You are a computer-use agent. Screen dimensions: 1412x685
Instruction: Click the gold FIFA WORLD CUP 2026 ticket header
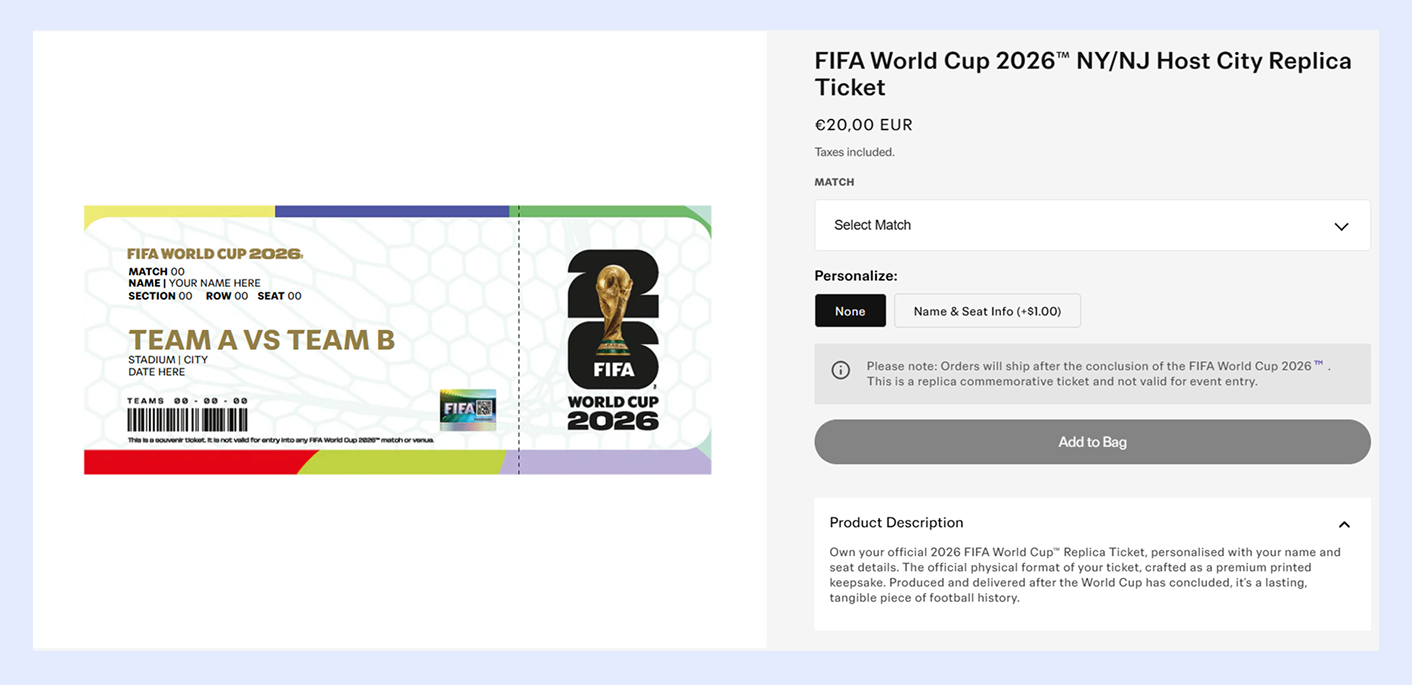[214, 254]
